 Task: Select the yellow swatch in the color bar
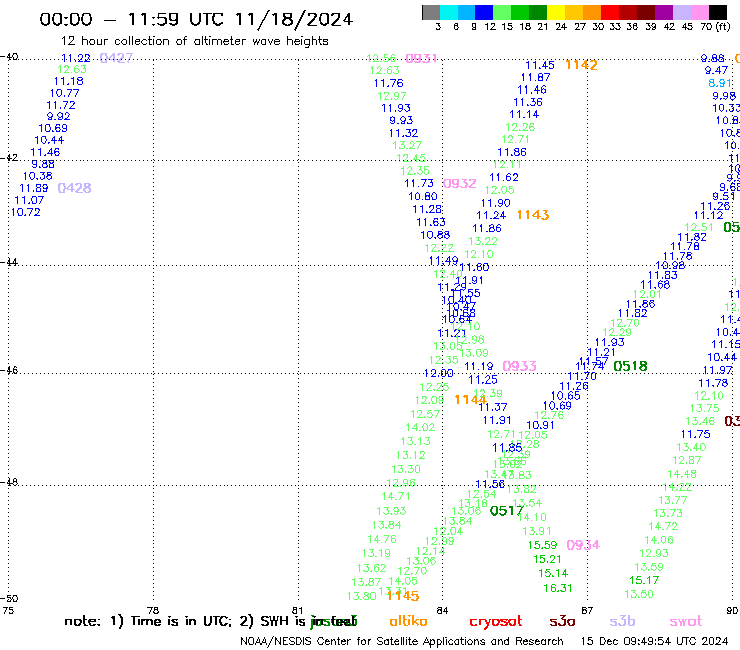[556, 12]
